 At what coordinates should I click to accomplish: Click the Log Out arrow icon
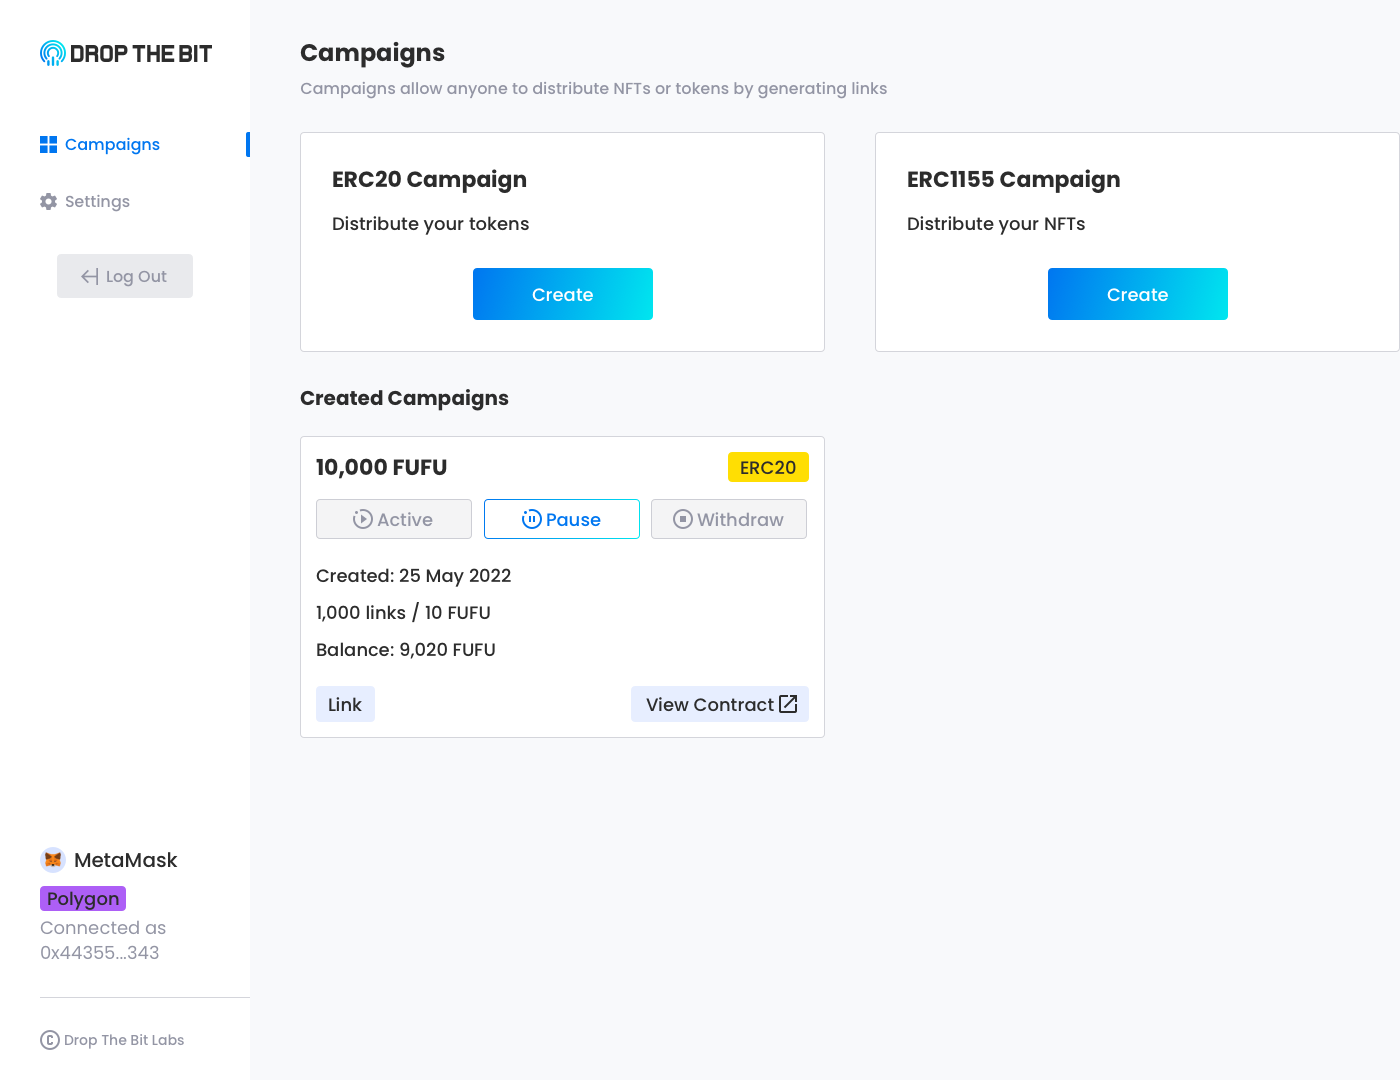coord(90,277)
